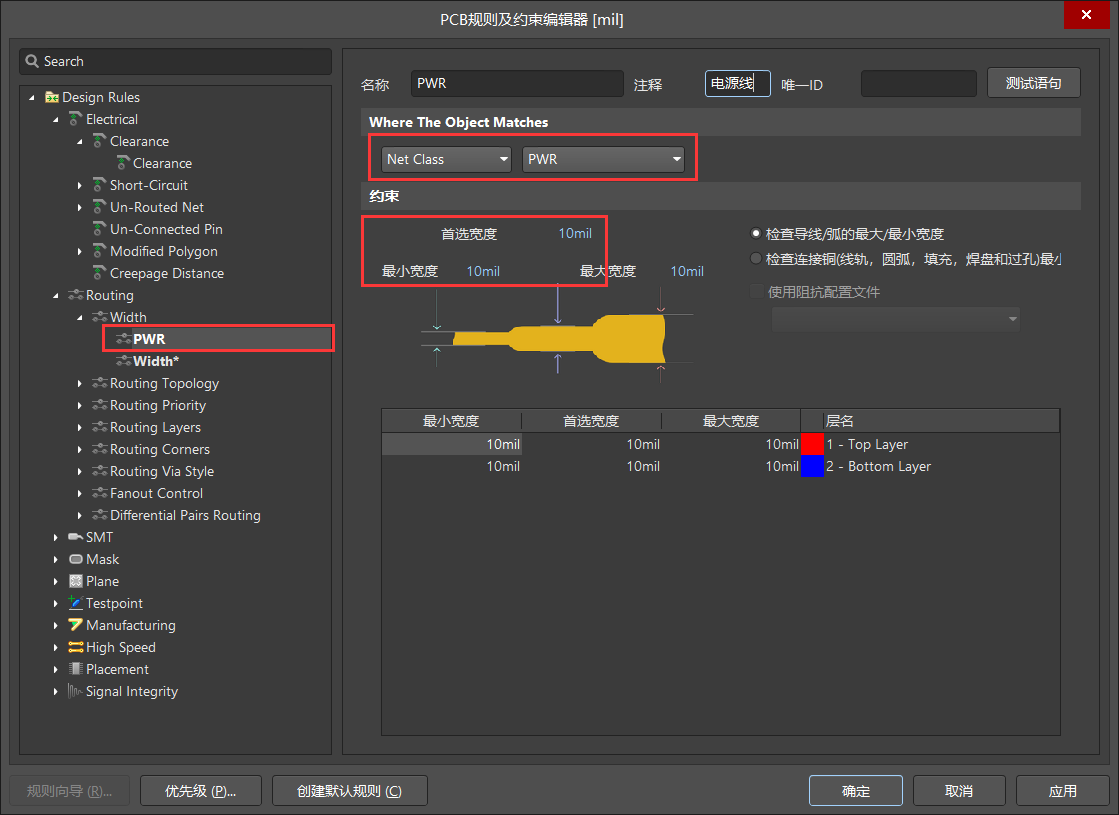
Task: Click the Creepage Distance rule icon
Action: point(99,273)
